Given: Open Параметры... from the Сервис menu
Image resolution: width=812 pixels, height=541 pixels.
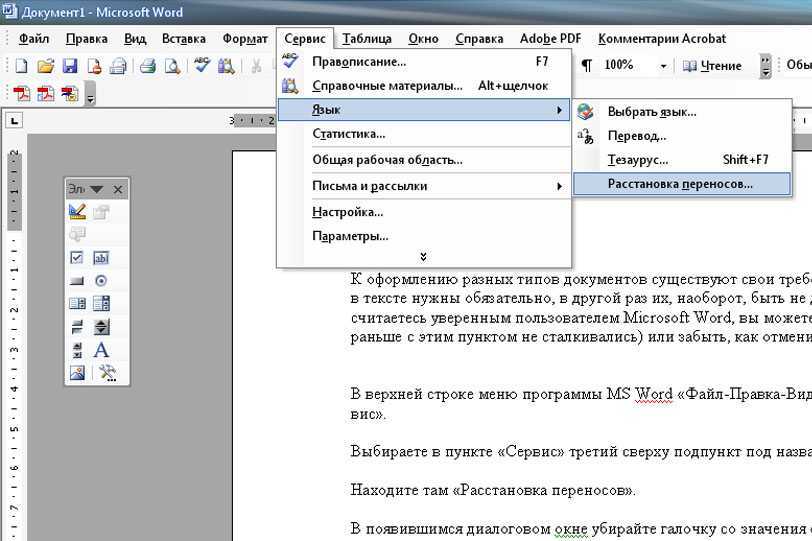Looking at the screenshot, I should (x=424, y=236).
